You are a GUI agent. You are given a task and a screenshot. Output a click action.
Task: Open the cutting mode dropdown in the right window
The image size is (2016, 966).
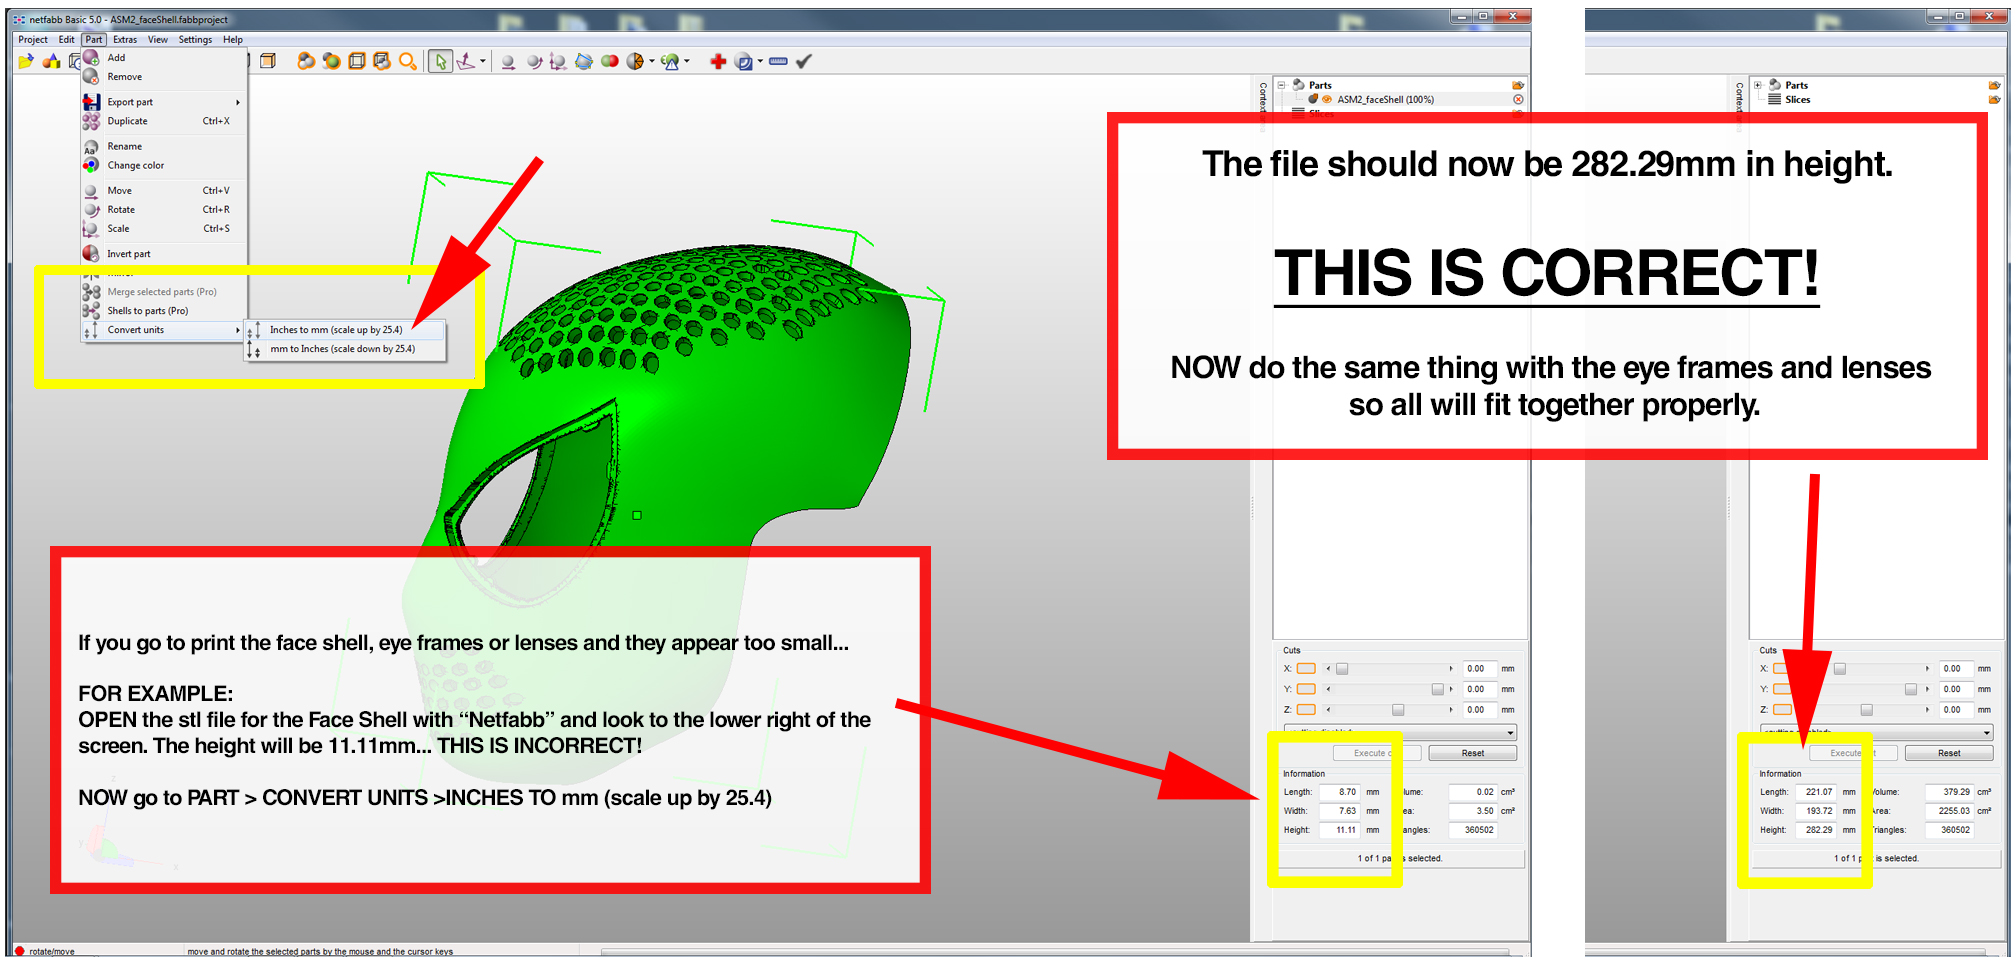[1876, 732]
